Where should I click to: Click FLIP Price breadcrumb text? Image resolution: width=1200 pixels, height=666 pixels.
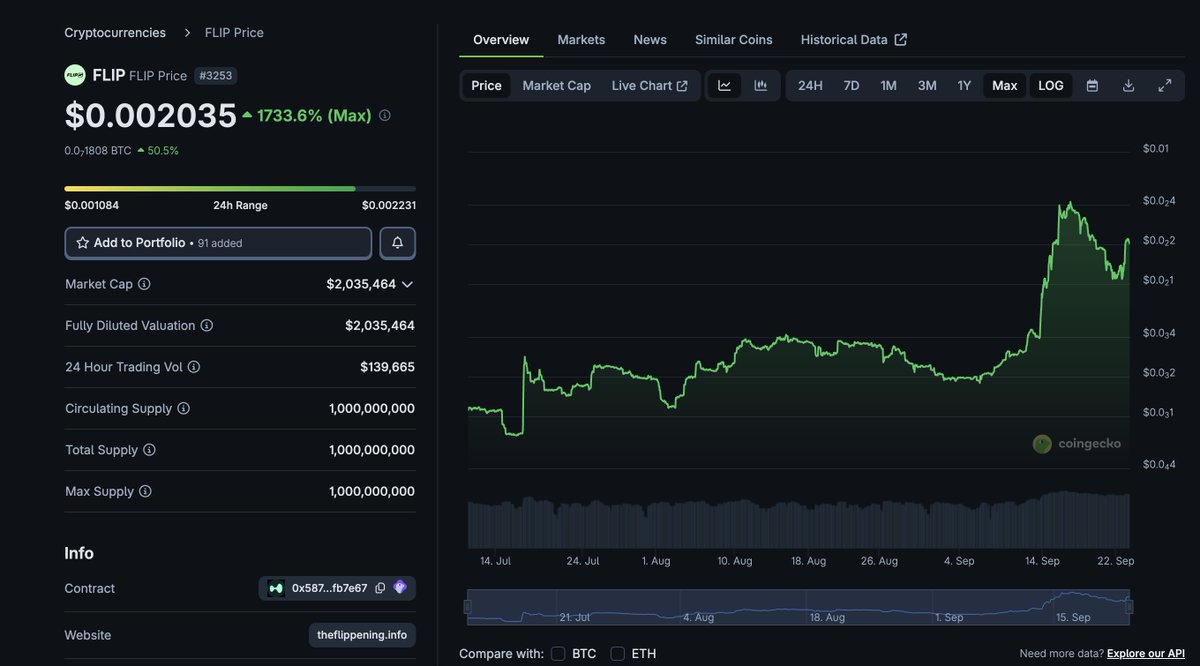click(x=234, y=33)
